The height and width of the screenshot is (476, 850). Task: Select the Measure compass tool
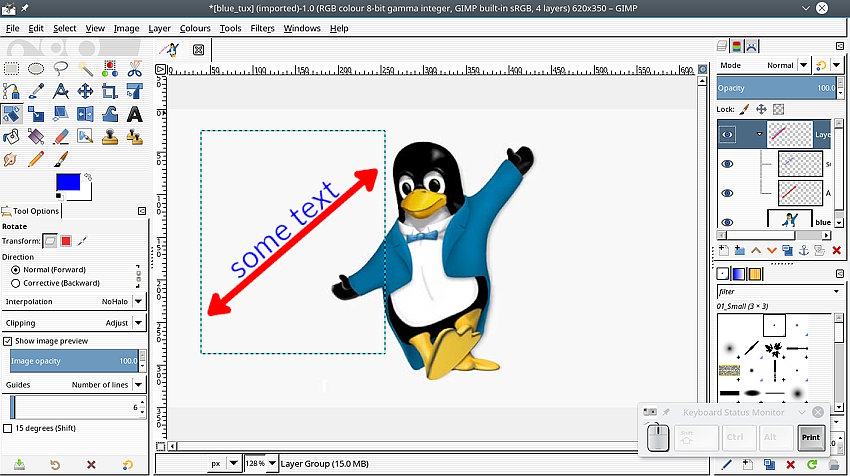61,91
